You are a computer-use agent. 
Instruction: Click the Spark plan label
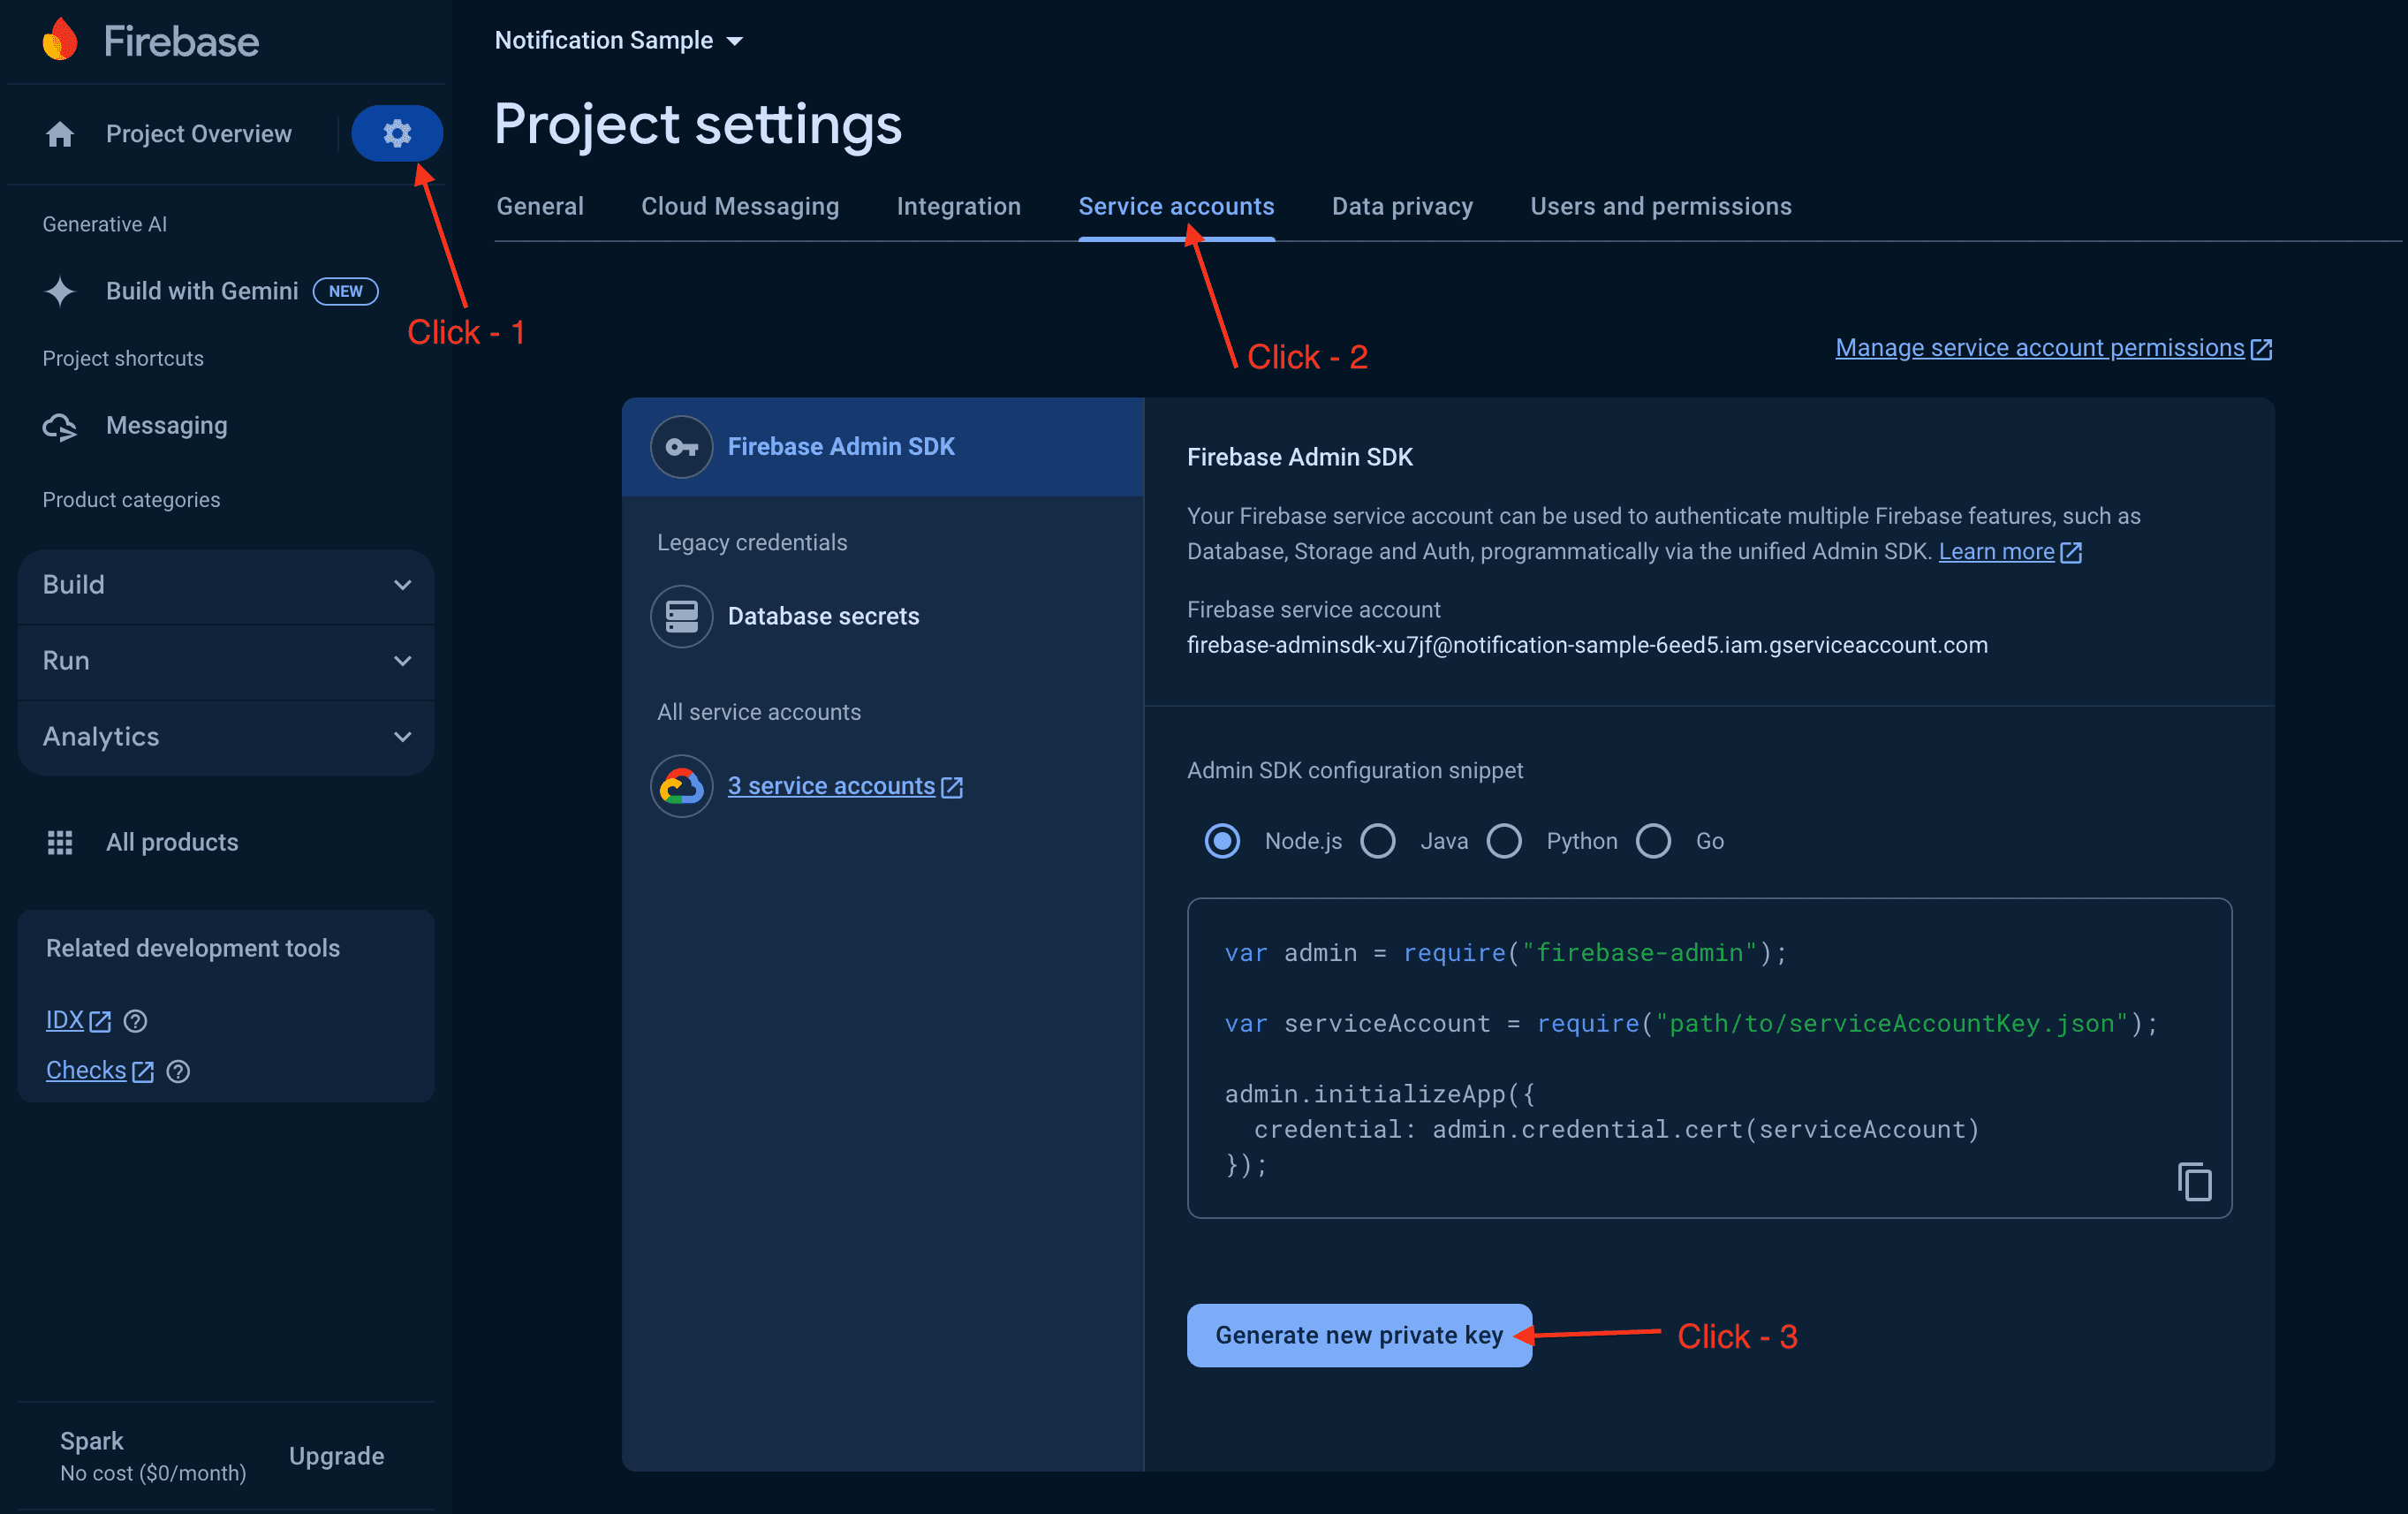coord(92,1441)
